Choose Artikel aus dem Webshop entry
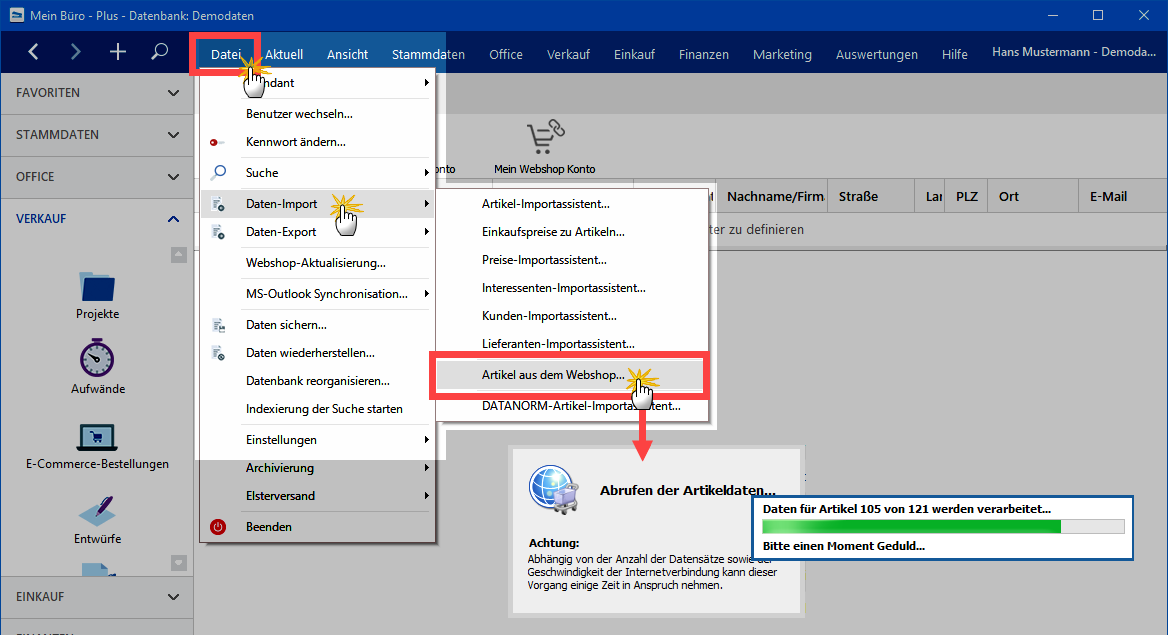This screenshot has height=635, width=1168. 570,375
